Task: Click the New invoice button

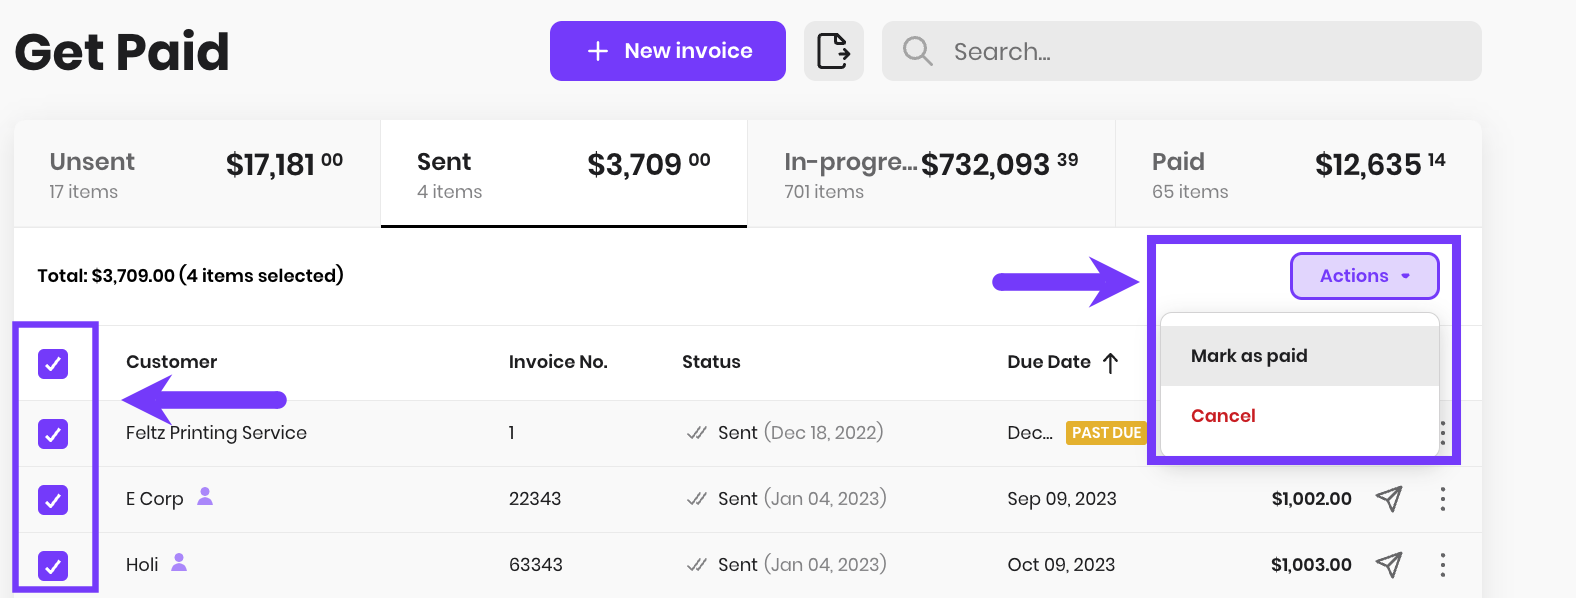Action: [668, 51]
